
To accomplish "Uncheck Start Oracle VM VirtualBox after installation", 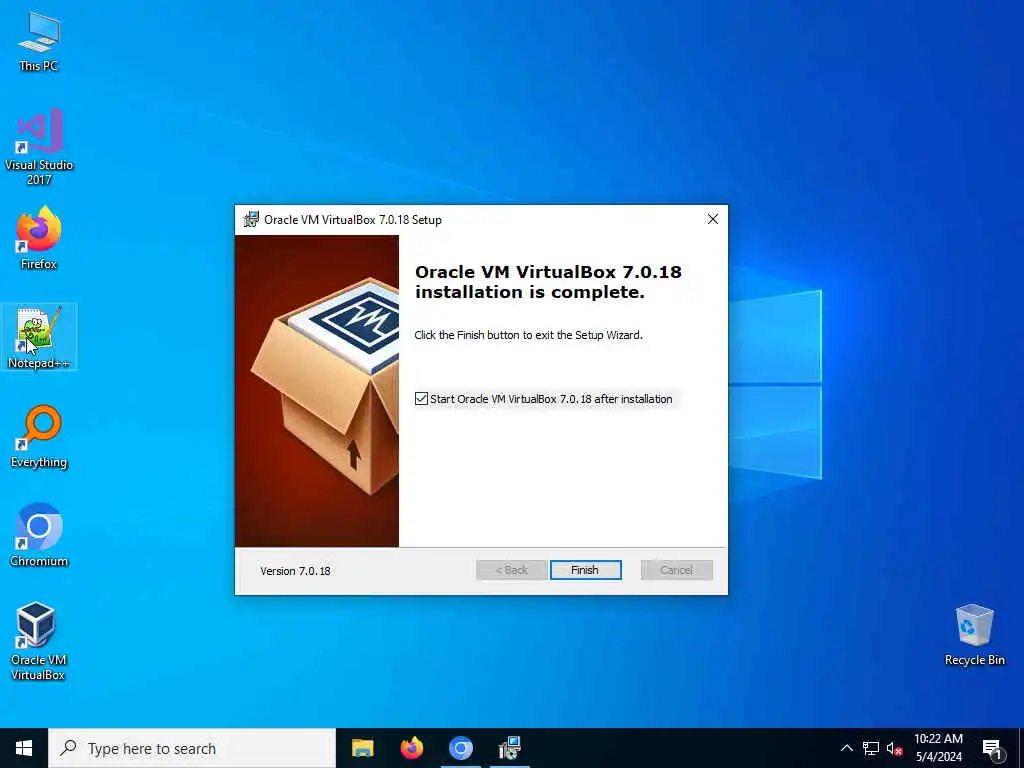I will [421, 398].
